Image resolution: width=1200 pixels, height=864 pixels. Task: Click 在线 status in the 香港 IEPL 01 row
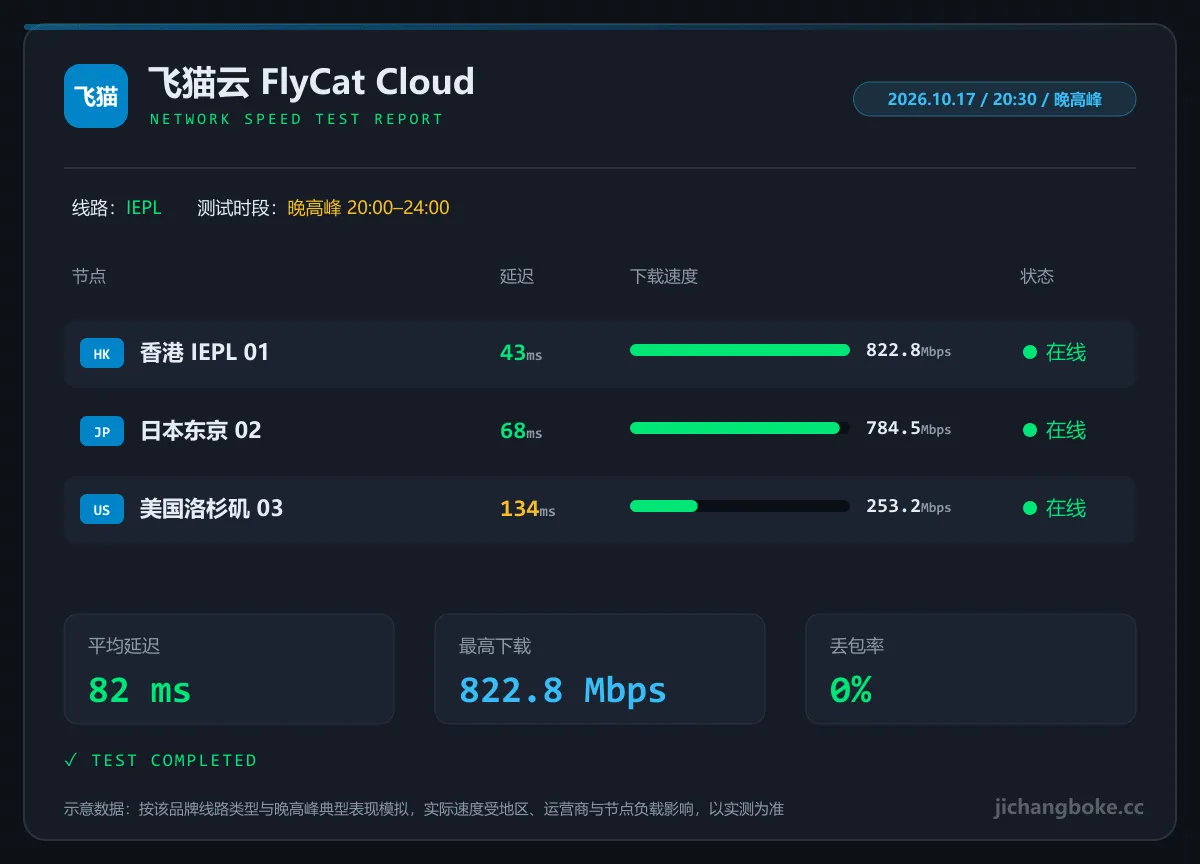[1066, 352]
